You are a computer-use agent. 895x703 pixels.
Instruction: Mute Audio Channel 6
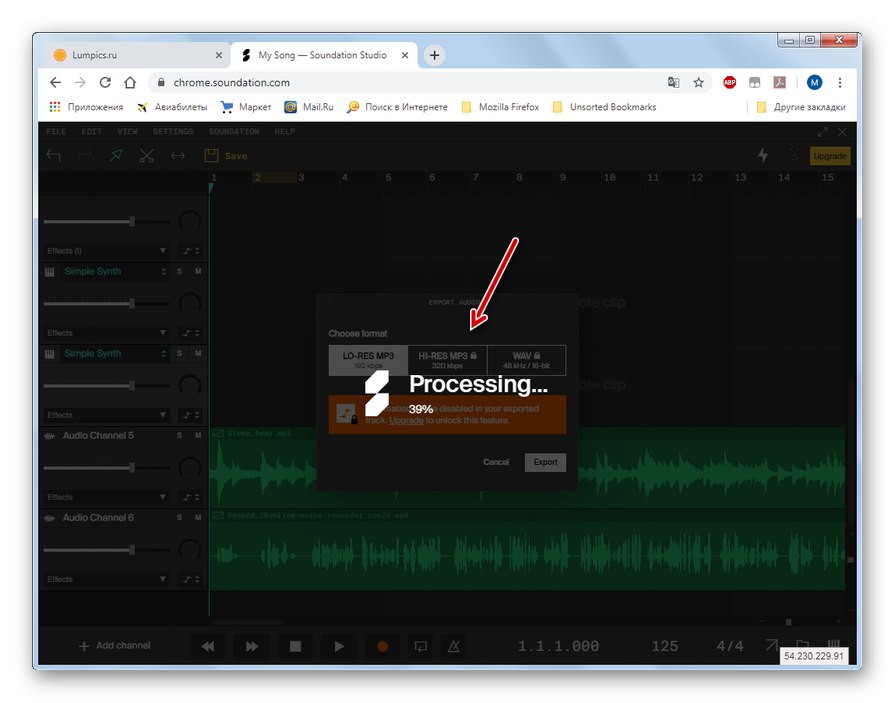point(198,518)
